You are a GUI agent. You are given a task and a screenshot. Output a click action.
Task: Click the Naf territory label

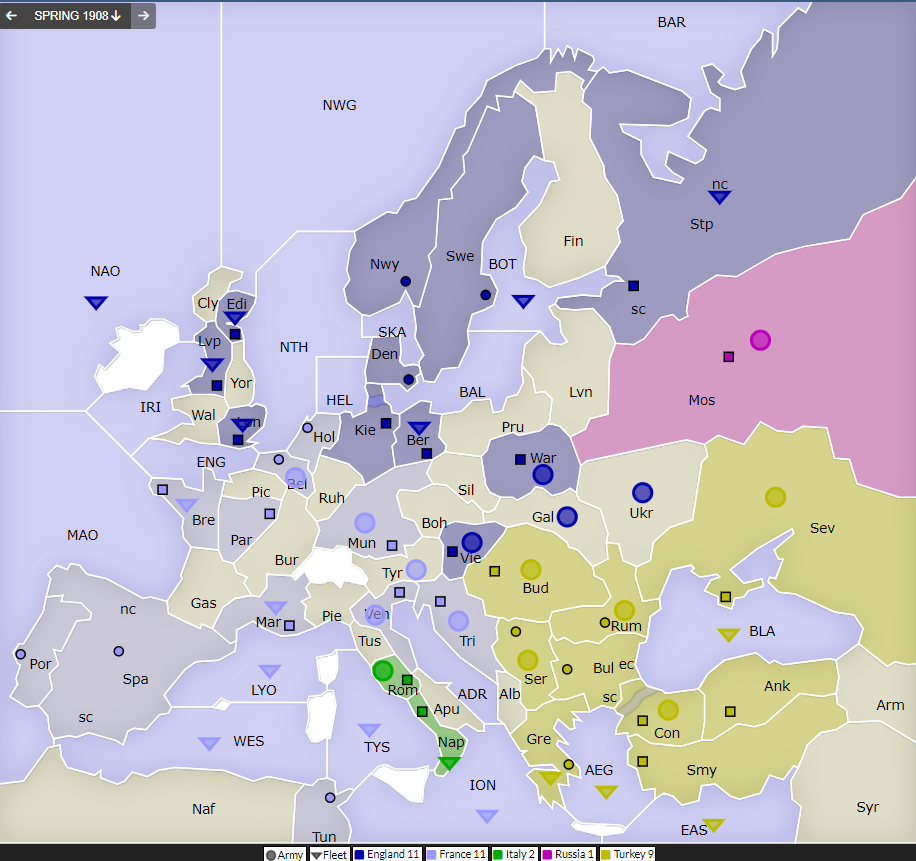pyautogui.click(x=203, y=809)
